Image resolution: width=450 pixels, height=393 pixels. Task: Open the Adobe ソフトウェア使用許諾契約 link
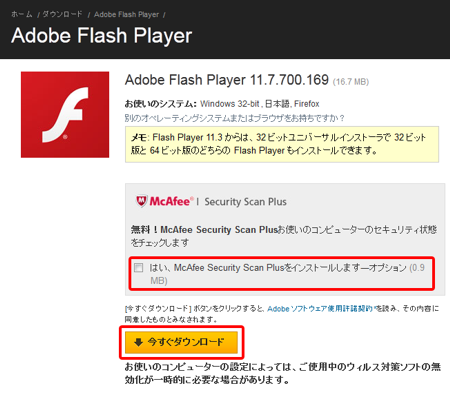321,309
